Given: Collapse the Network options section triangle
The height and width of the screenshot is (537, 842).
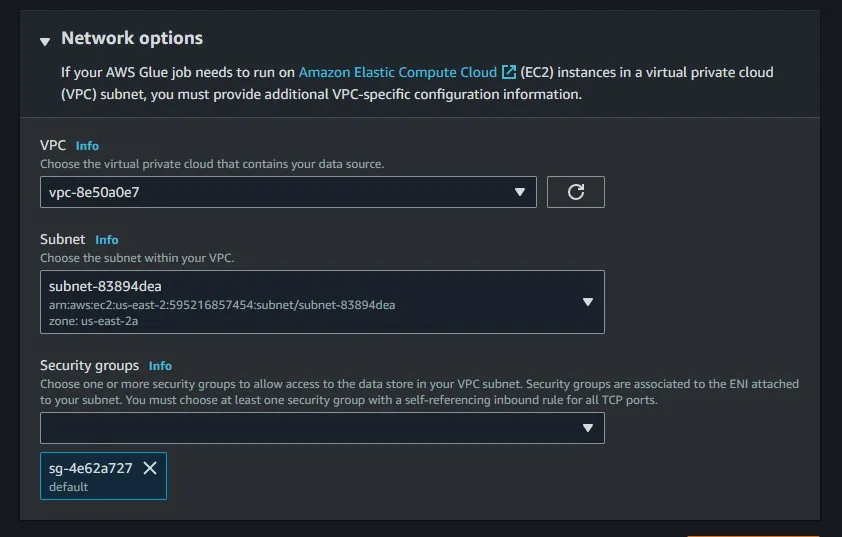Looking at the screenshot, I should click(x=45, y=41).
